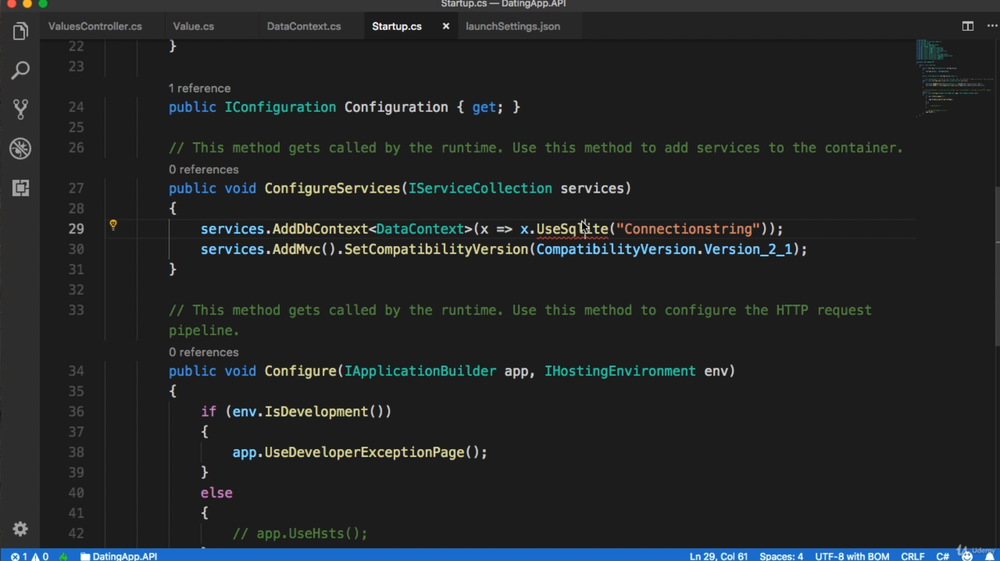This screenshot has width=1000, height=561.
Task: Open the Debug view
Action: (x=20, y=149)
